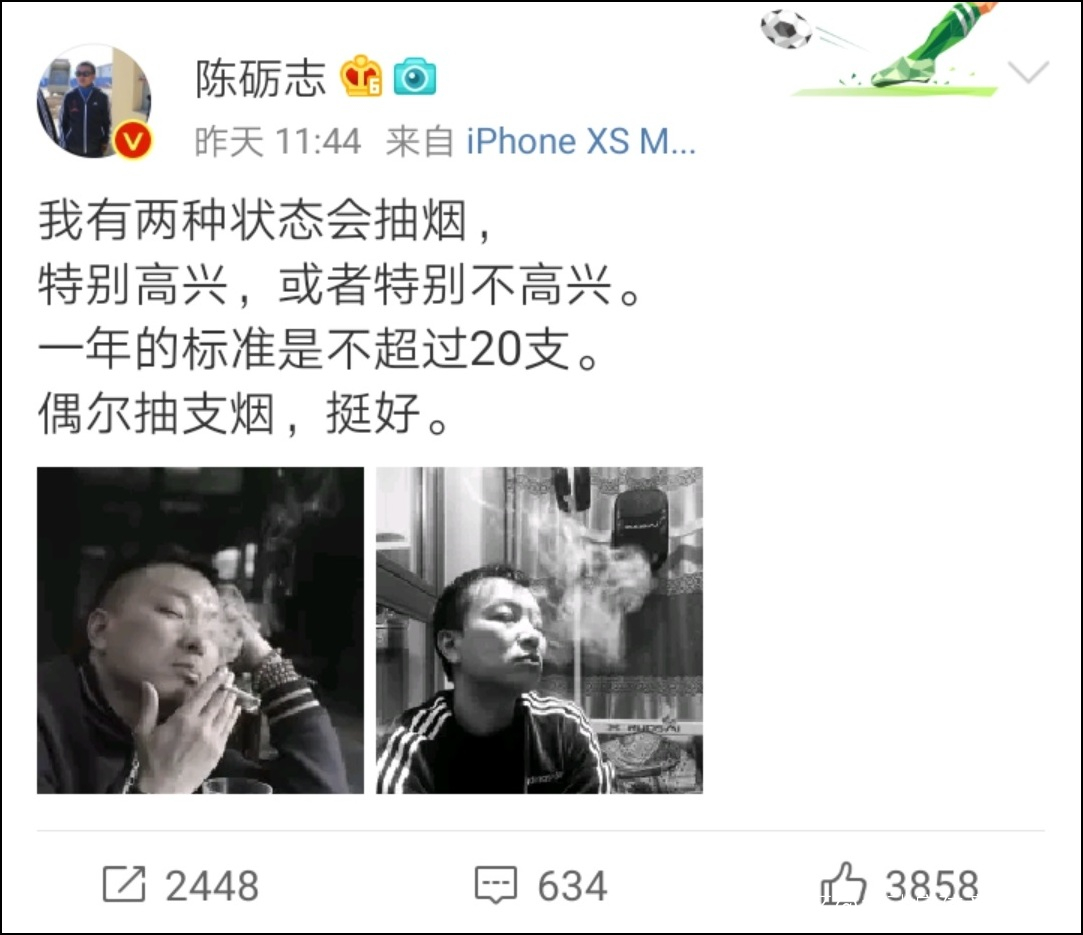
Task: Open the left smoking photo thumbnail
Action: 200,630
